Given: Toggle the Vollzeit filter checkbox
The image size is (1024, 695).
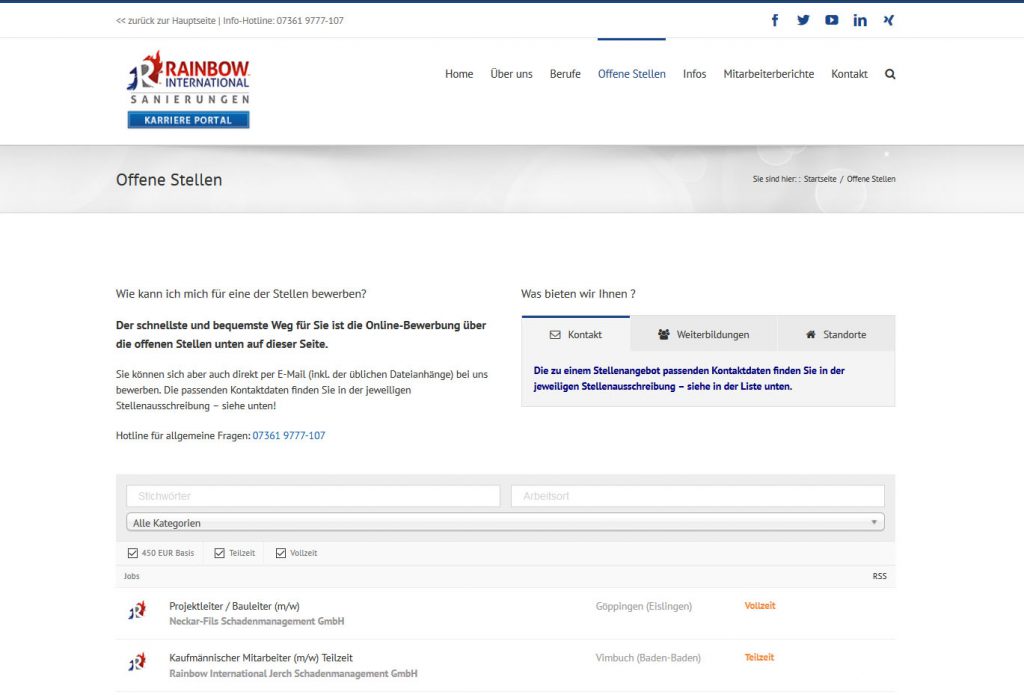Looking at the screenshot, I should tap(281, 553).
